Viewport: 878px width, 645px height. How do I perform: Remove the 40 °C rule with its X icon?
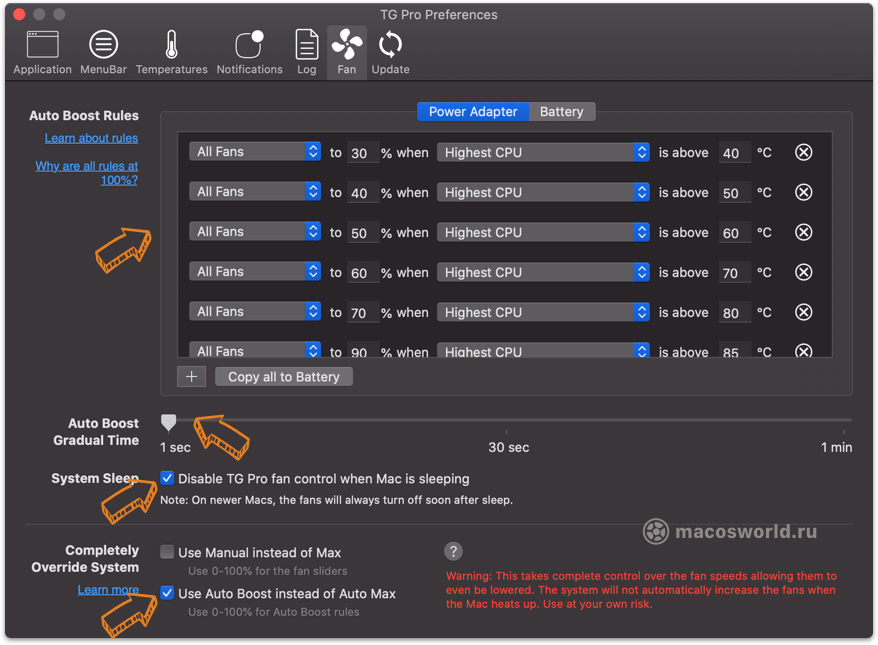[x=803, y=152]
